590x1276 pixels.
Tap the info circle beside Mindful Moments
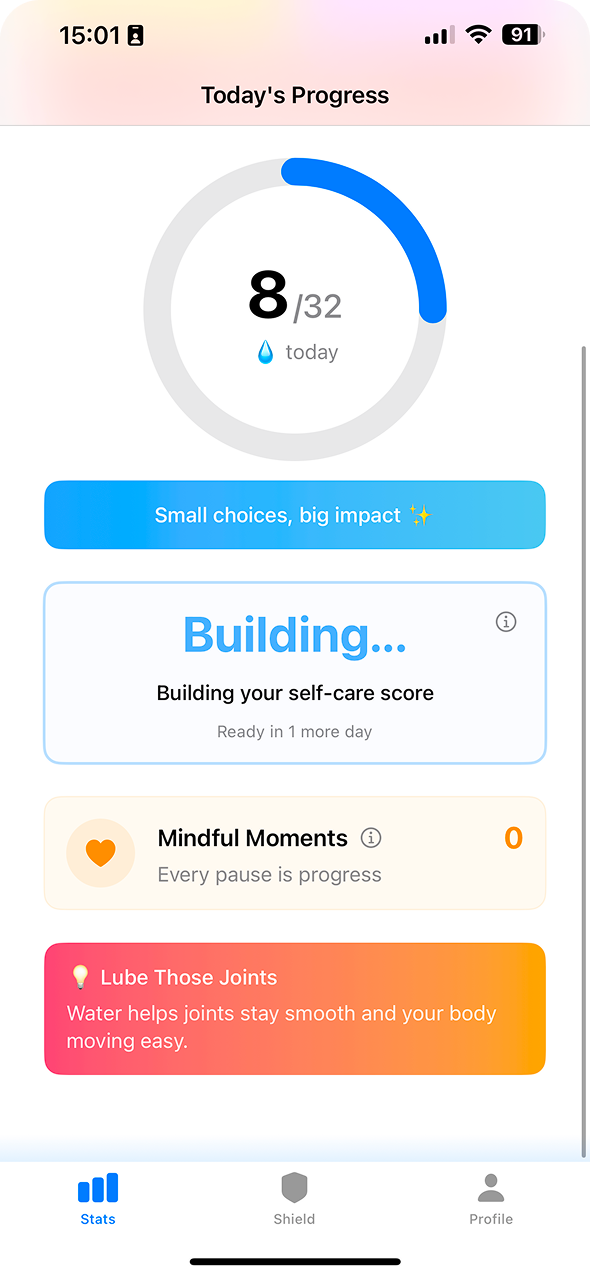pos(371,838)
